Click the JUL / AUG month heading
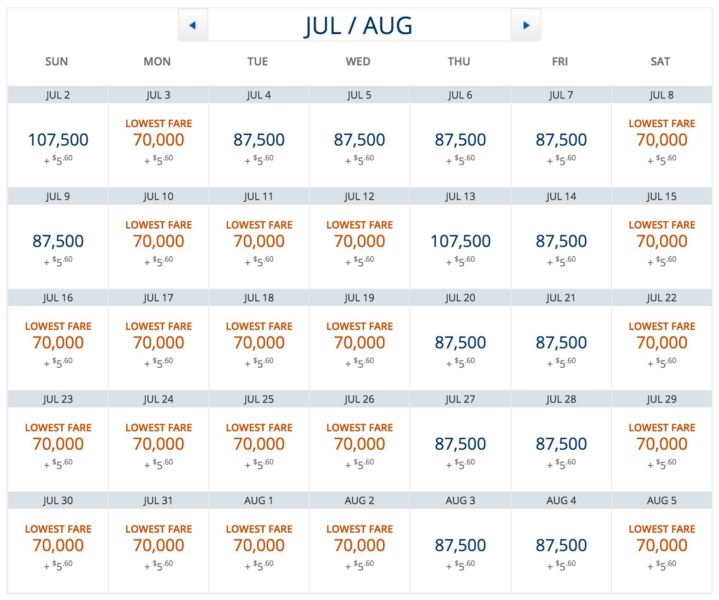719x600 pixels. coord(358,26)
